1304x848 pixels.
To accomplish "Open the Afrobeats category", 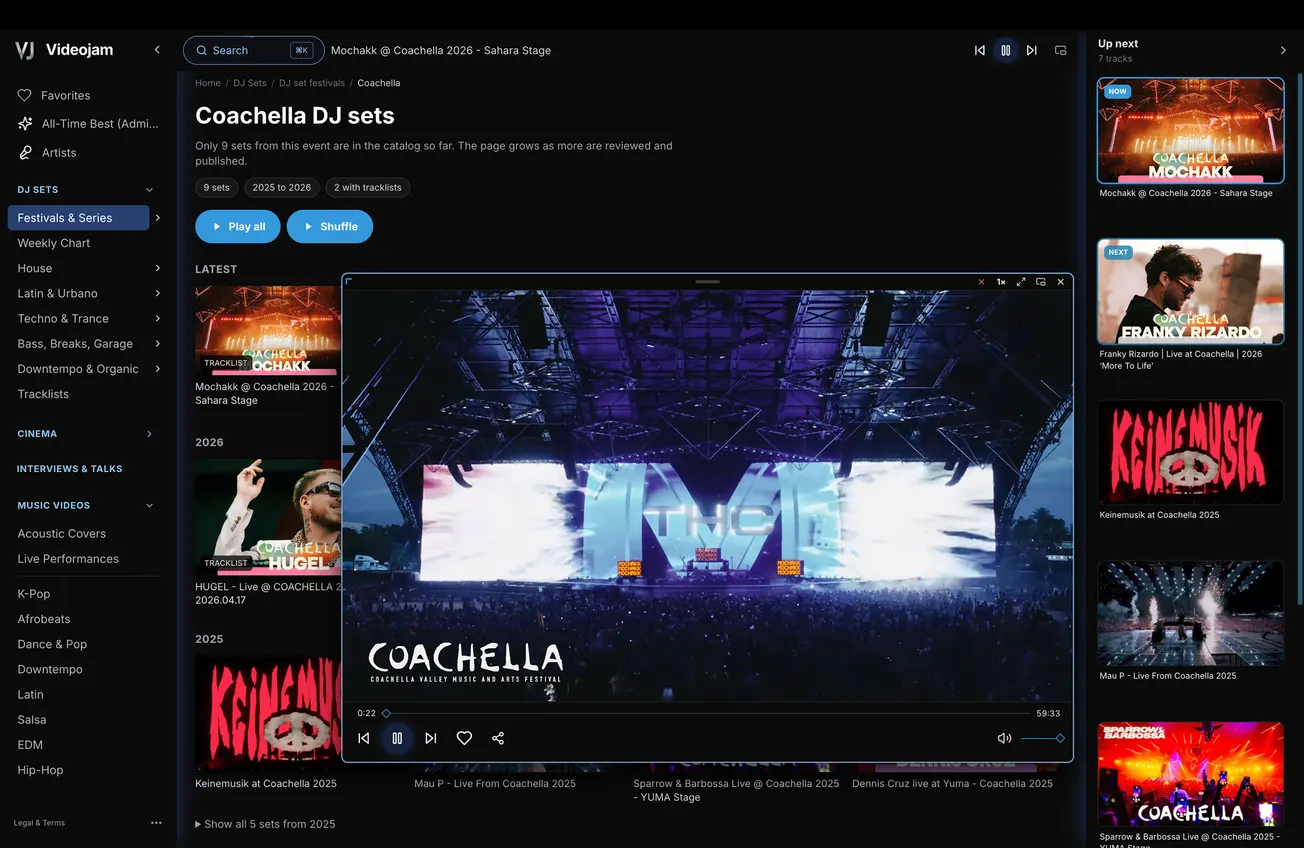I will 44,619.
